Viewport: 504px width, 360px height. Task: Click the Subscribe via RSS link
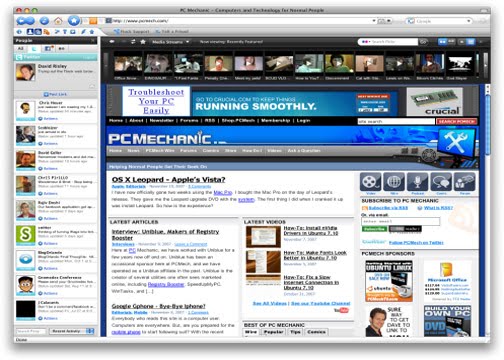click(388, 208)
